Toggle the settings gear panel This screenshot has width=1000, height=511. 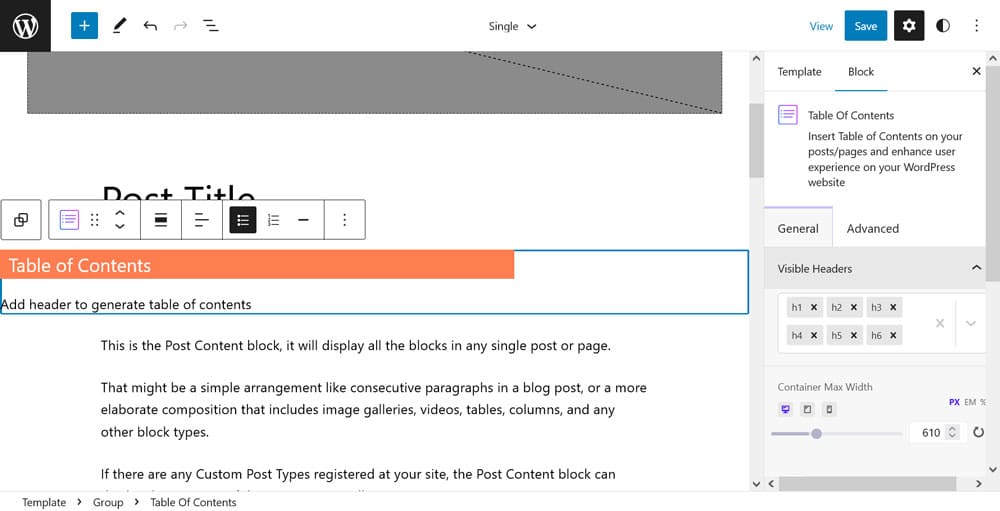[908, 26]
